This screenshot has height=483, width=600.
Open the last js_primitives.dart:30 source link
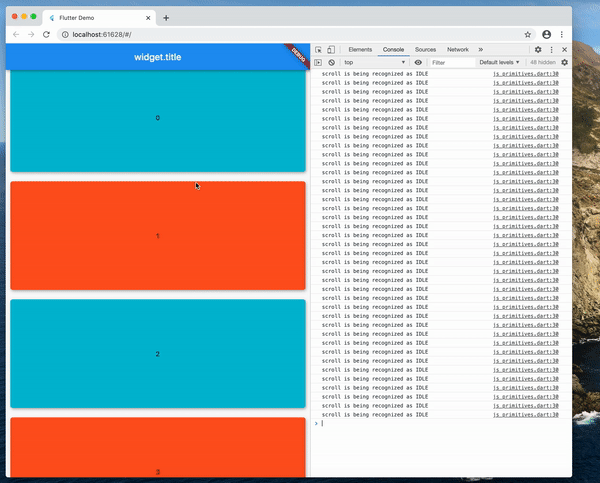coord(526,415)
